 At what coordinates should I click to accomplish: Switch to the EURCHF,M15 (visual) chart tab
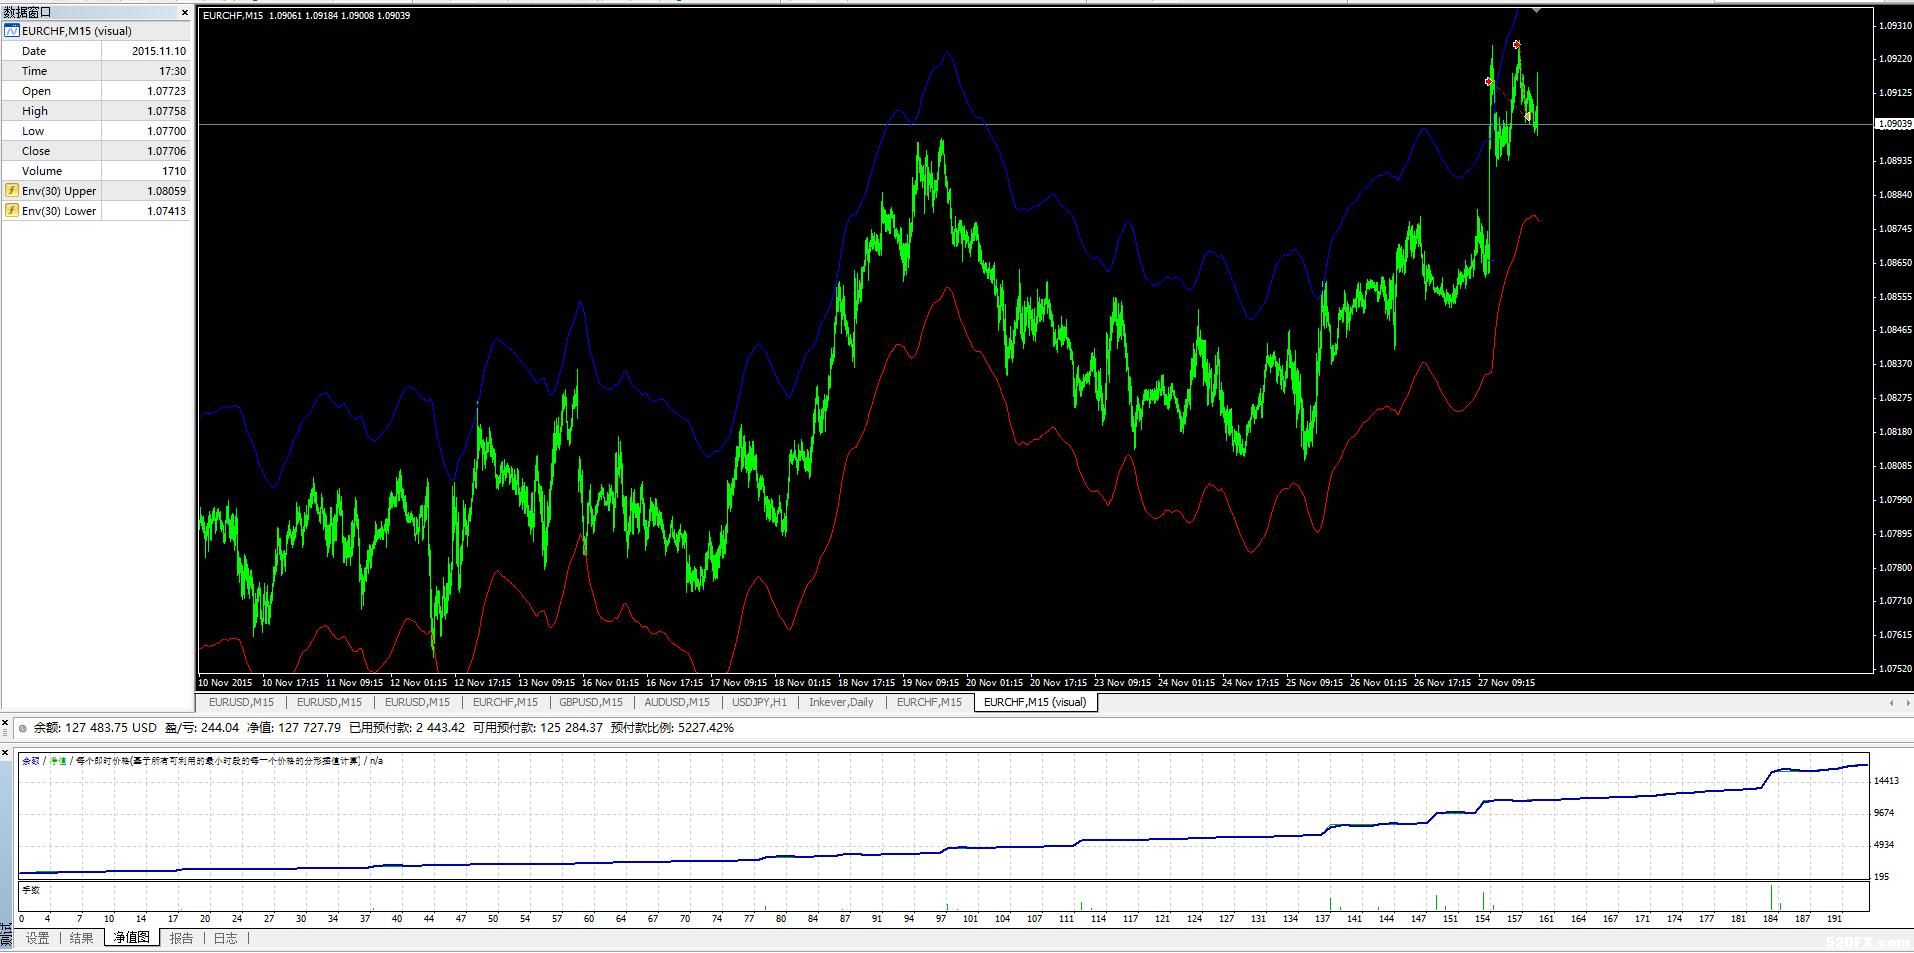(x=1035, y=702)
